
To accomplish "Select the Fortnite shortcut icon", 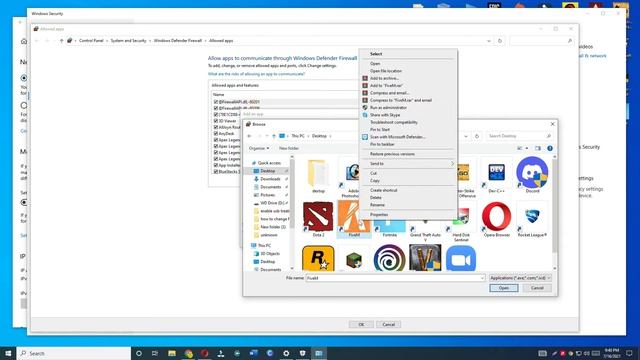I will 389,225.
